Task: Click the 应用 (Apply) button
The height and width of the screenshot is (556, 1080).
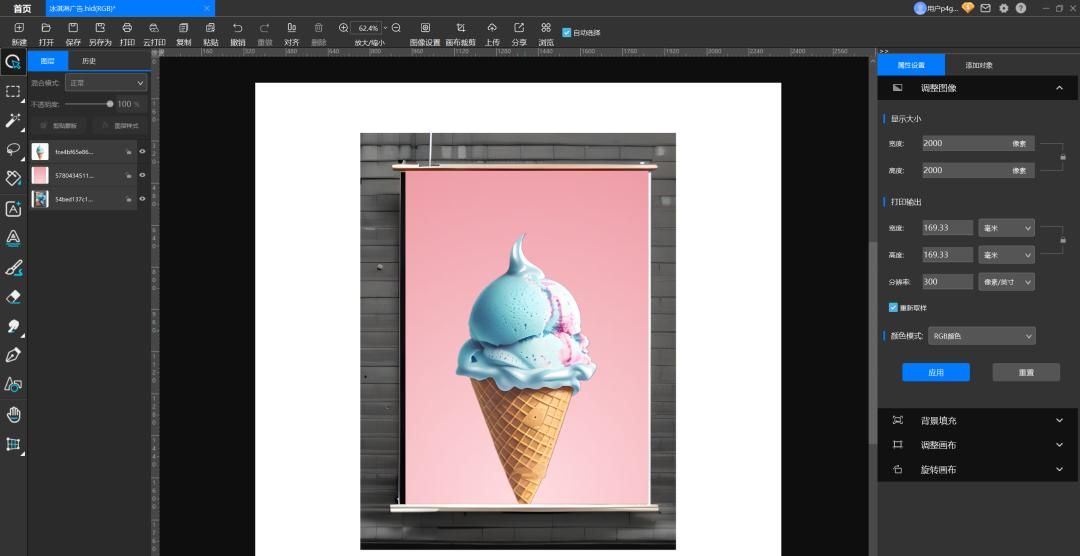Action: (x=935, y=372)
